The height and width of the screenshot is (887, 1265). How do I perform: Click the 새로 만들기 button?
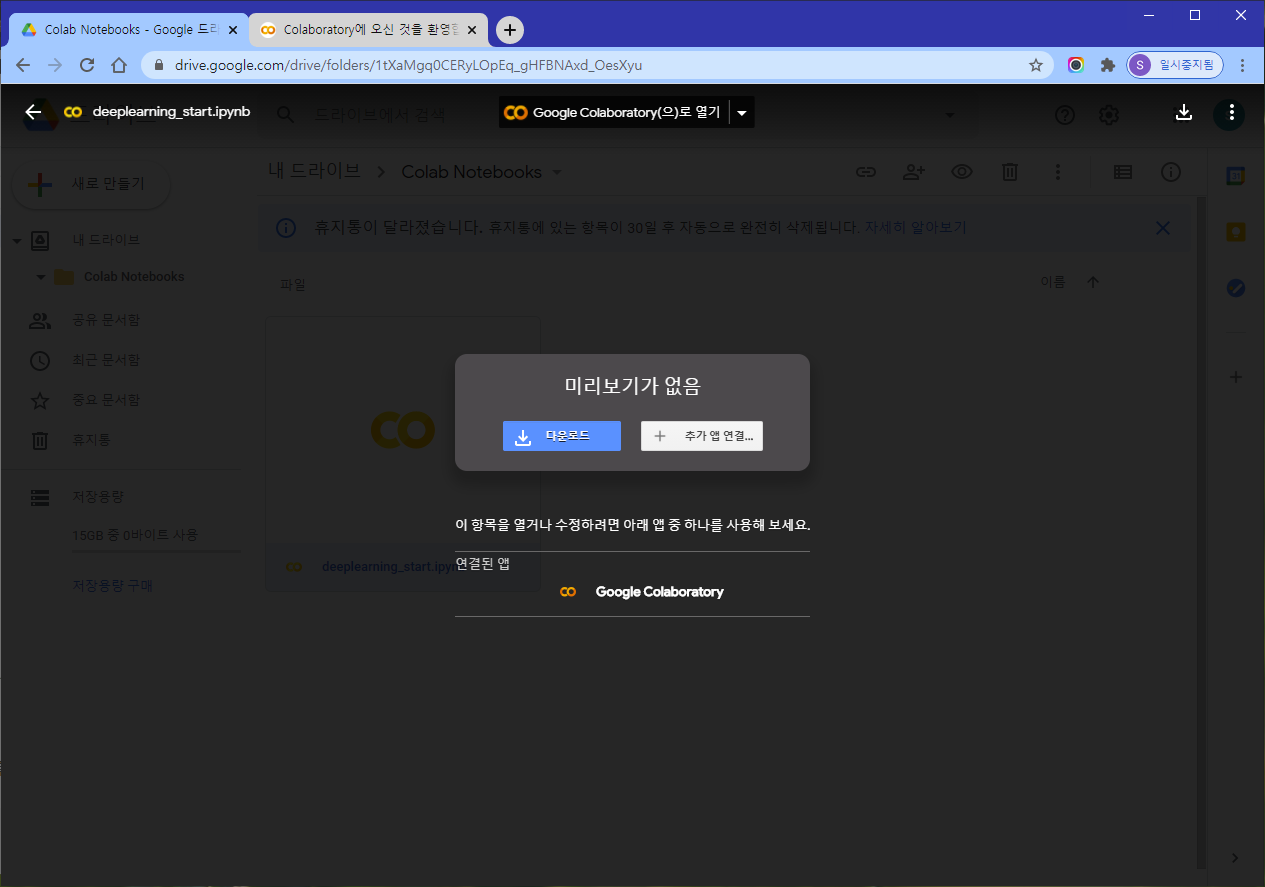90,185
